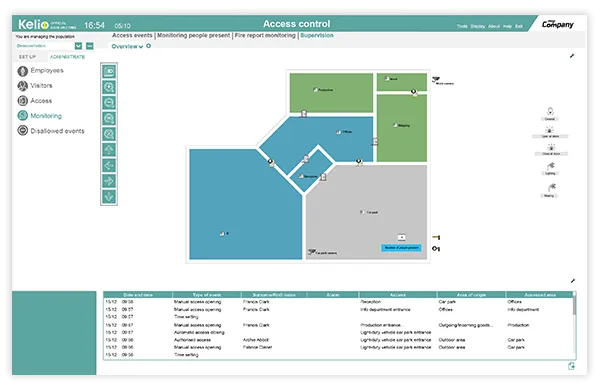This screenshot has width=600, height=390.
Task: Open Fire report monitoring tab
Action: pos(265,35)
